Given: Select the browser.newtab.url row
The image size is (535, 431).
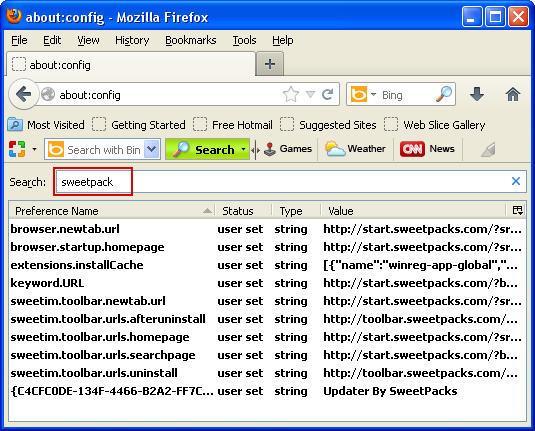Looking at the screenshot, I should [x=267, y=229].
